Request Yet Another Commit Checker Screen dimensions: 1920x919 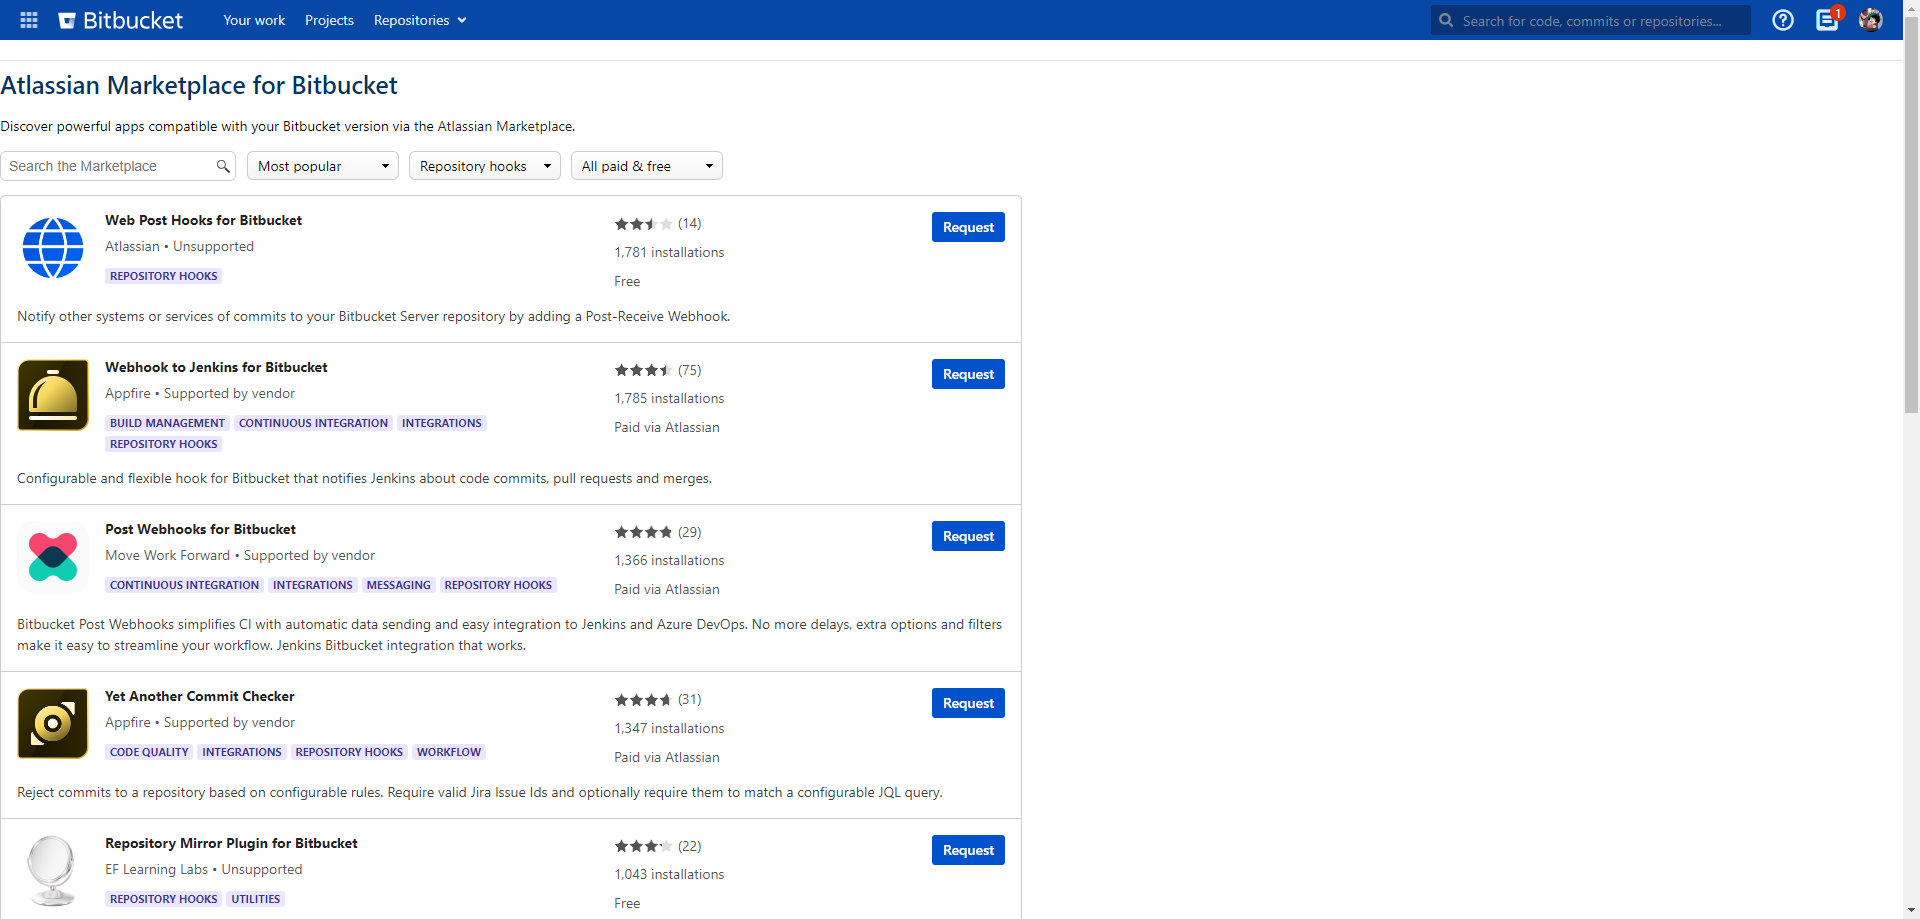point(968,703)
